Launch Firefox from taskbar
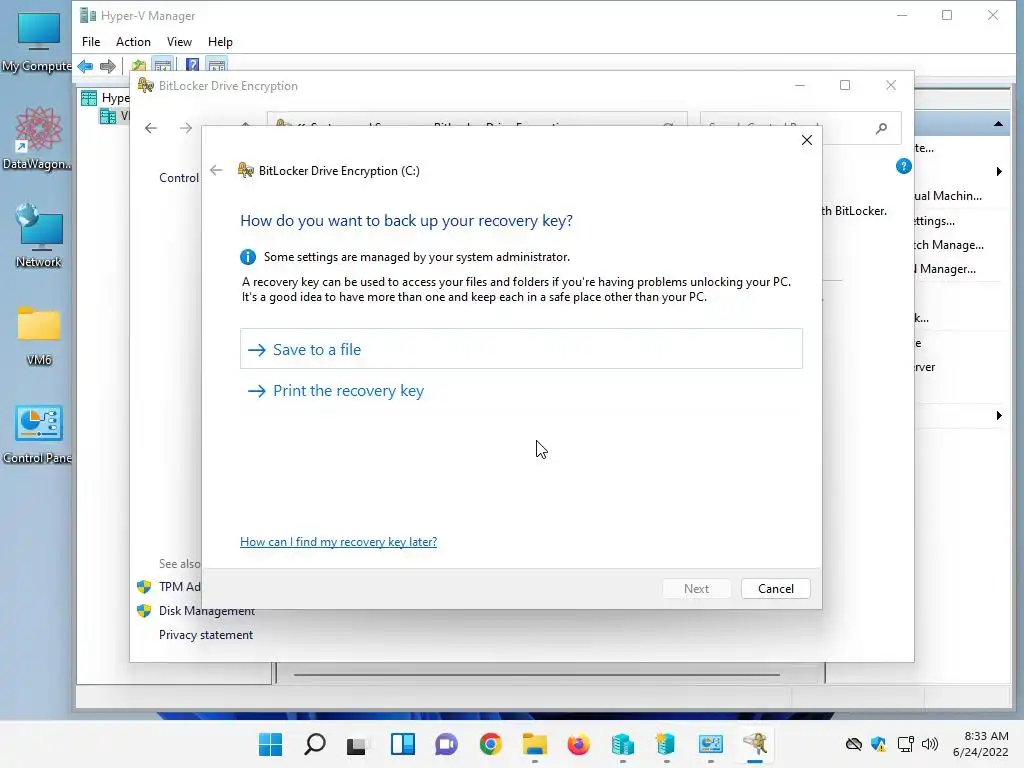Image resolution: width=1024 pixels, height=768 pixels. 579,744
